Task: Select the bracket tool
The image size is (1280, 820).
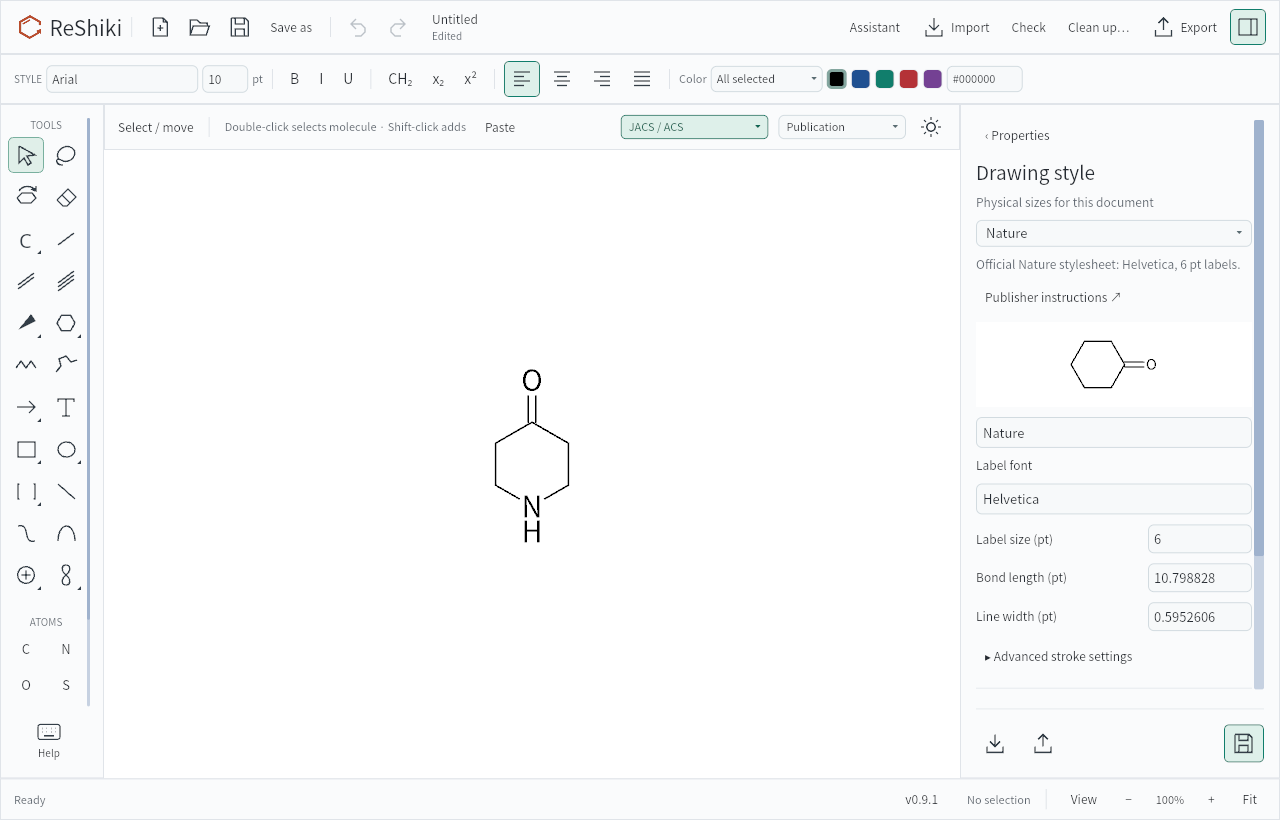Action: tap(26, 491)
